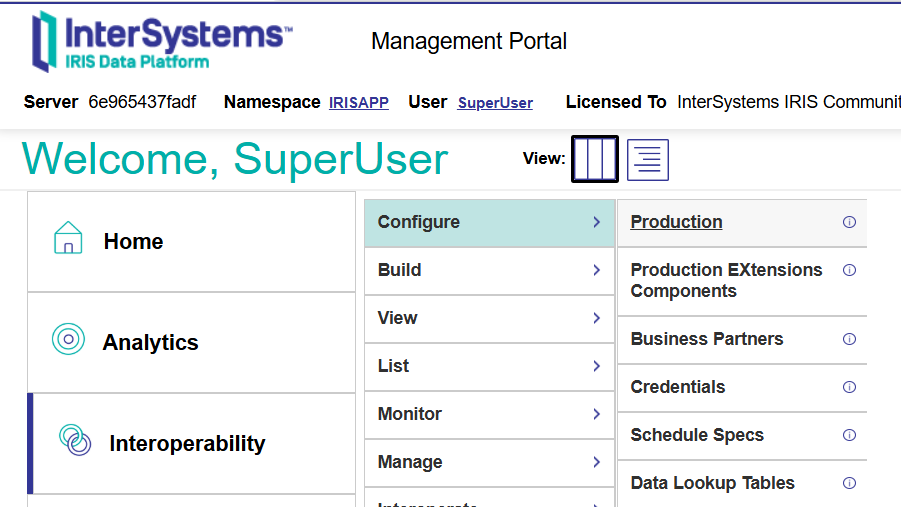Select the Monitor menu item
This screenshot has height=507, width=901.
point(490,415)
